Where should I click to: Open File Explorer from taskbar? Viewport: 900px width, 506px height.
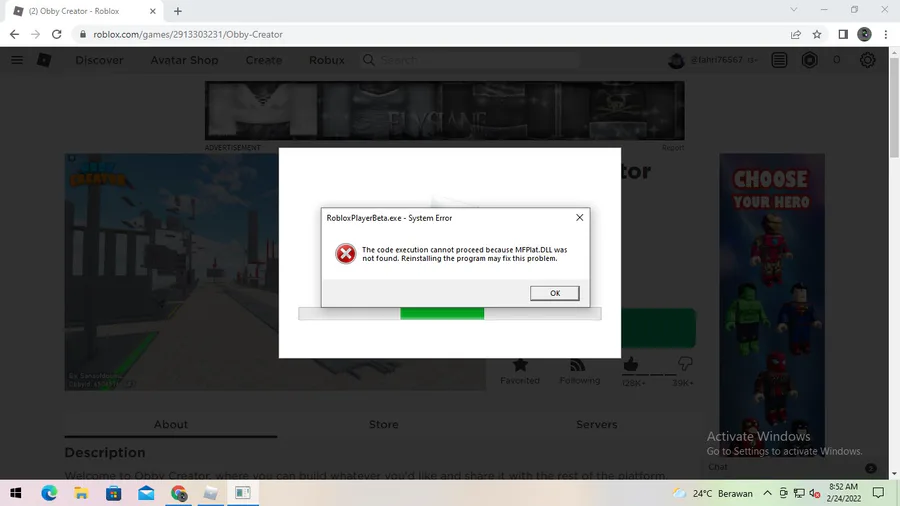[82, 493]
